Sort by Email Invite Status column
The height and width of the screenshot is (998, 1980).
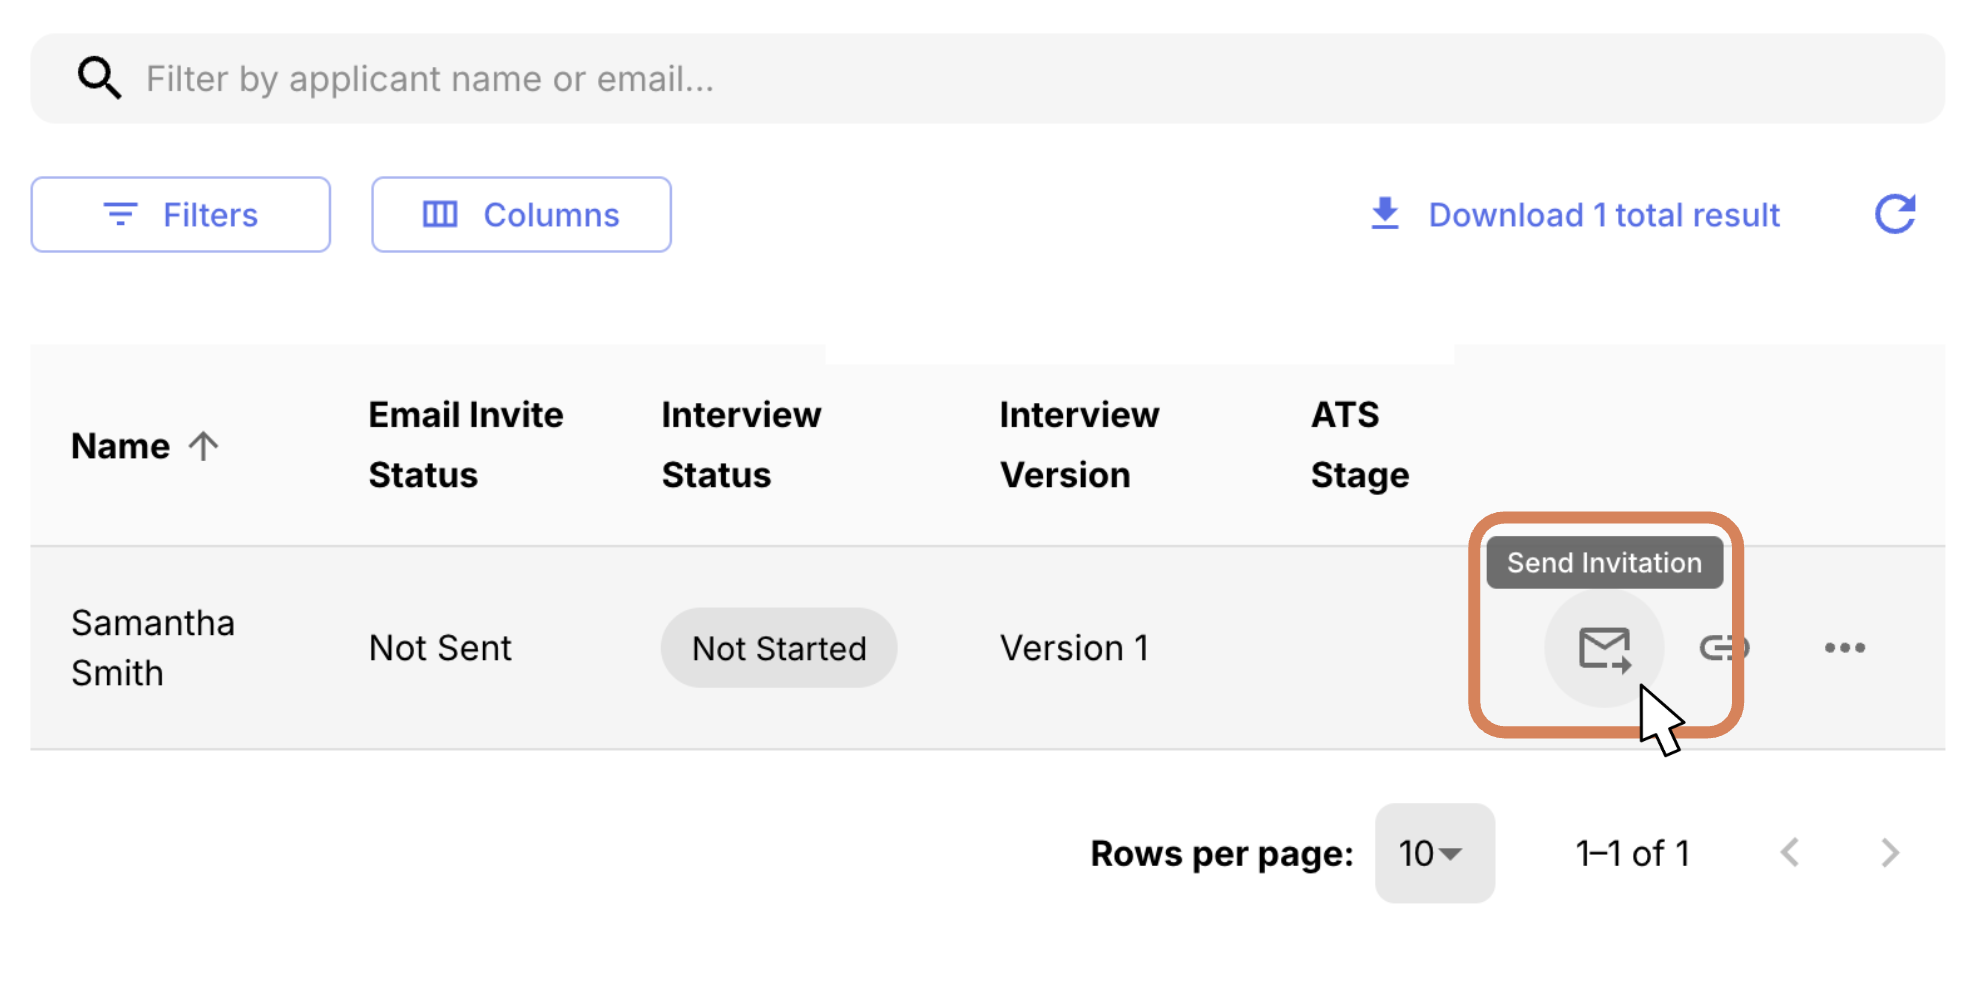coord(465,445)
